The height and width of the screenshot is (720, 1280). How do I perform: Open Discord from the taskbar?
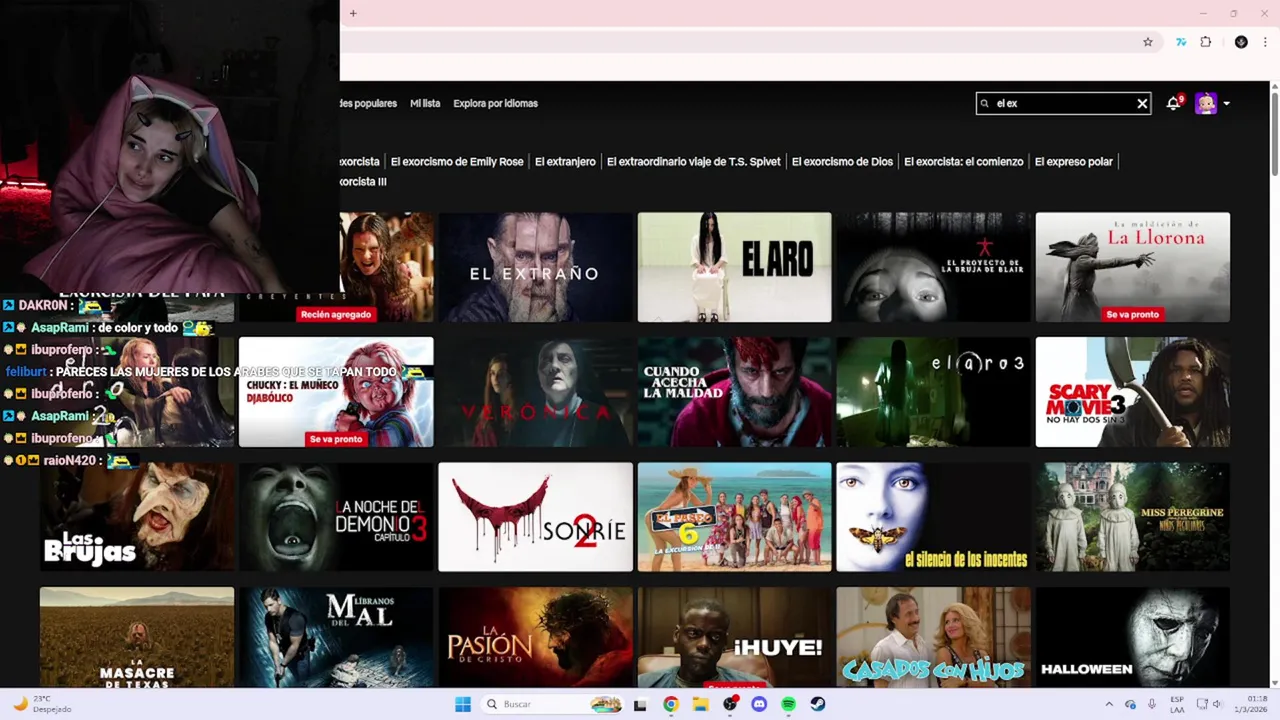point(759,704)
